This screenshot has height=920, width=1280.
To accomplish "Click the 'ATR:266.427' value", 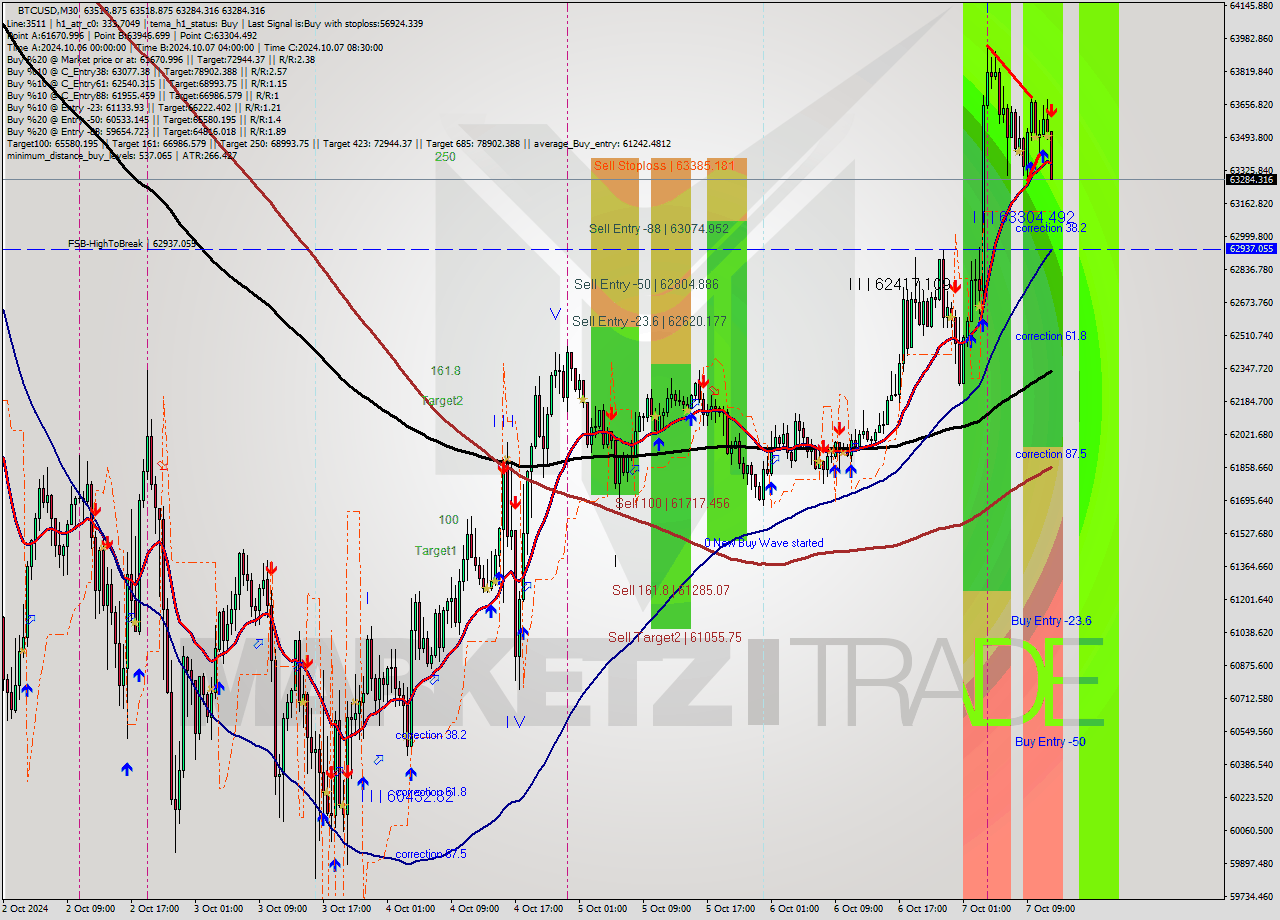I will point(209,156).
